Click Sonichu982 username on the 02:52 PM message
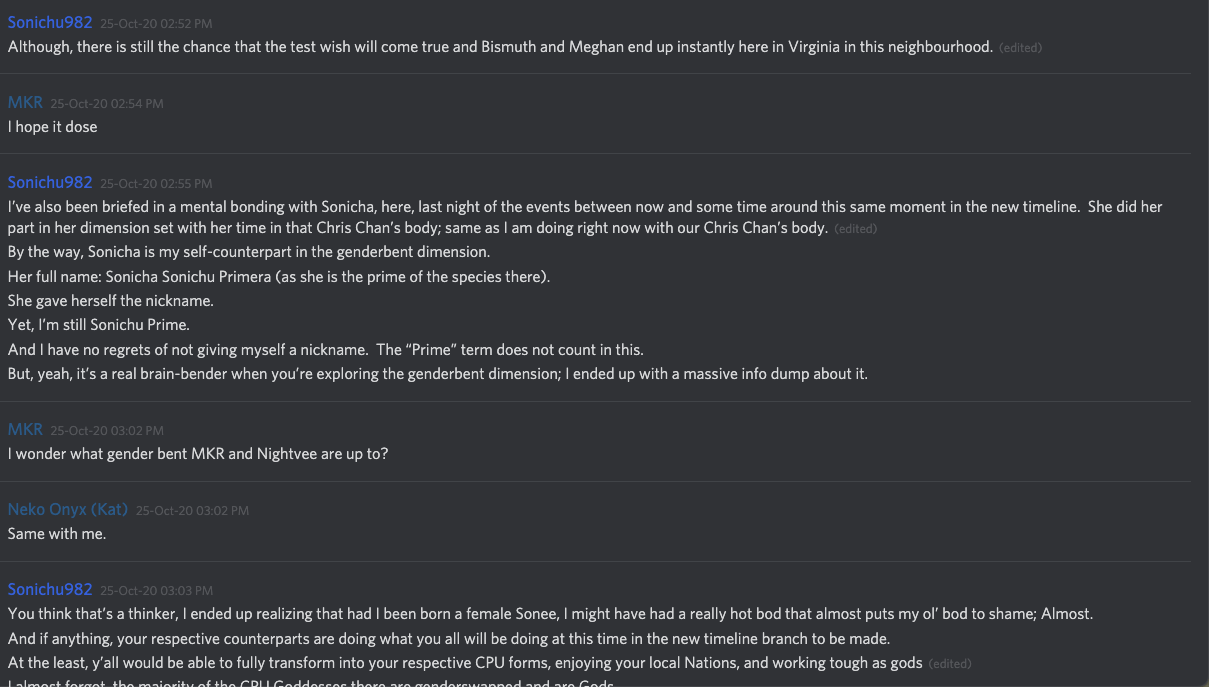1209x687 pixels. pos(50,22)
